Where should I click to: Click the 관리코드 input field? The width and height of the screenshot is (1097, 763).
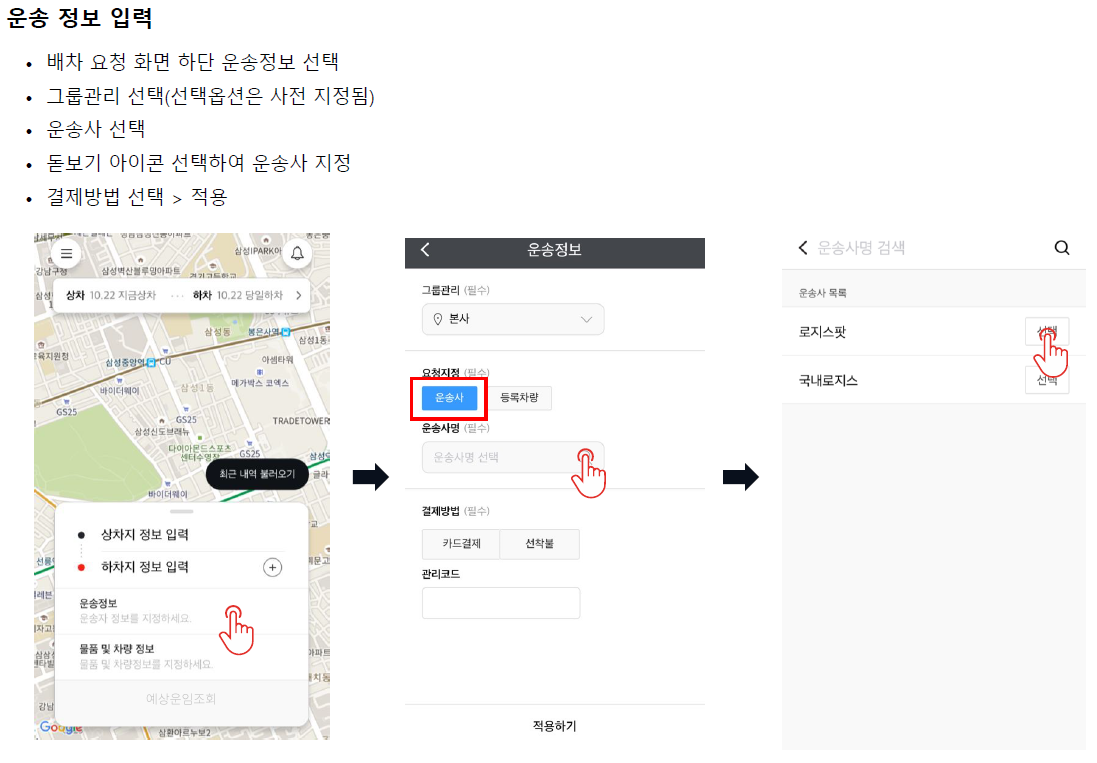tap(501, 603)
